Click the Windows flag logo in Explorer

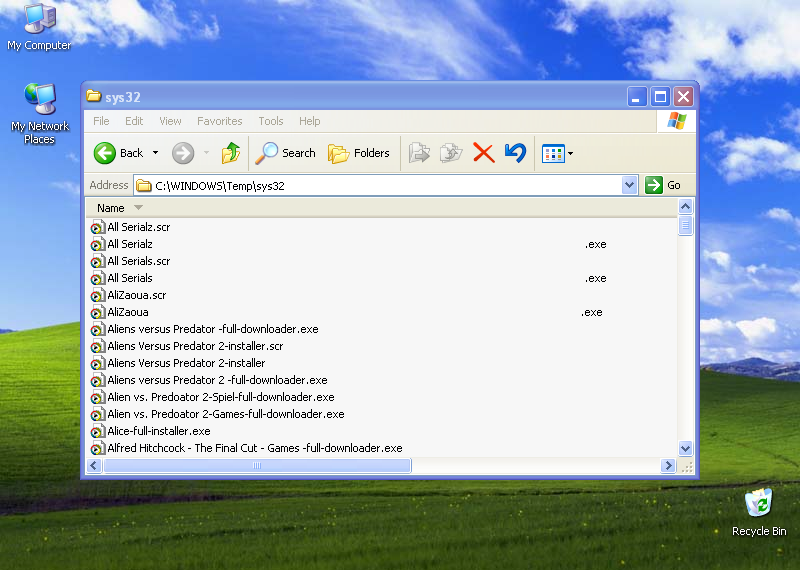click(677, 121)
